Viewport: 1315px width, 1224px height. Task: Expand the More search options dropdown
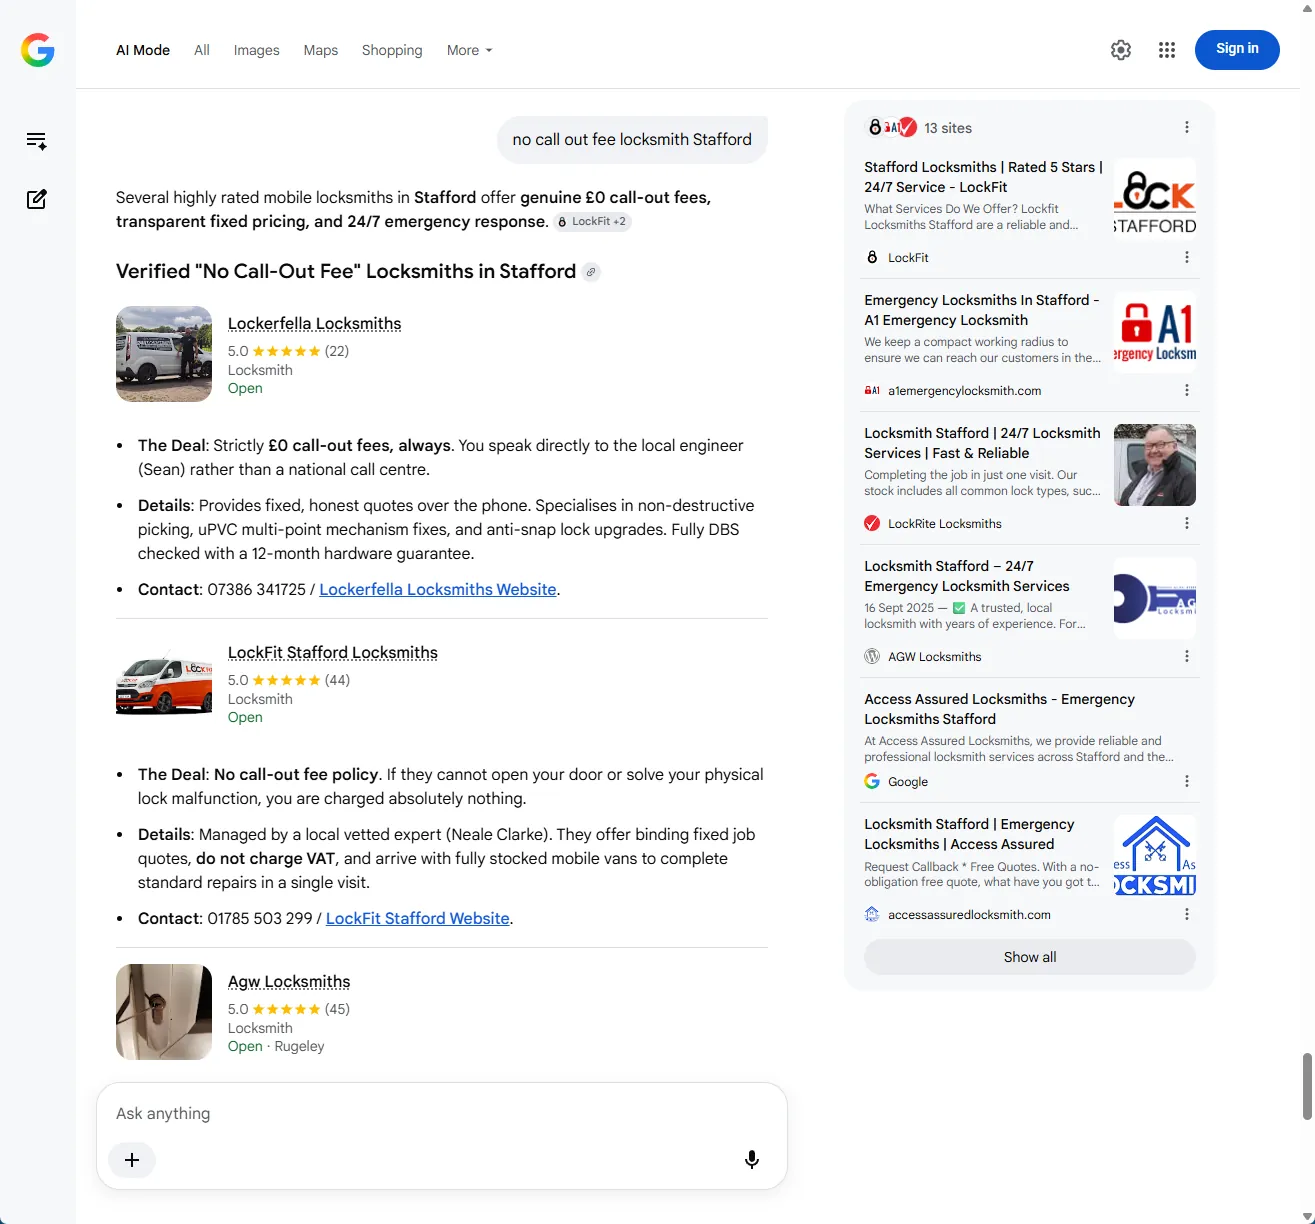pos(469,50)
